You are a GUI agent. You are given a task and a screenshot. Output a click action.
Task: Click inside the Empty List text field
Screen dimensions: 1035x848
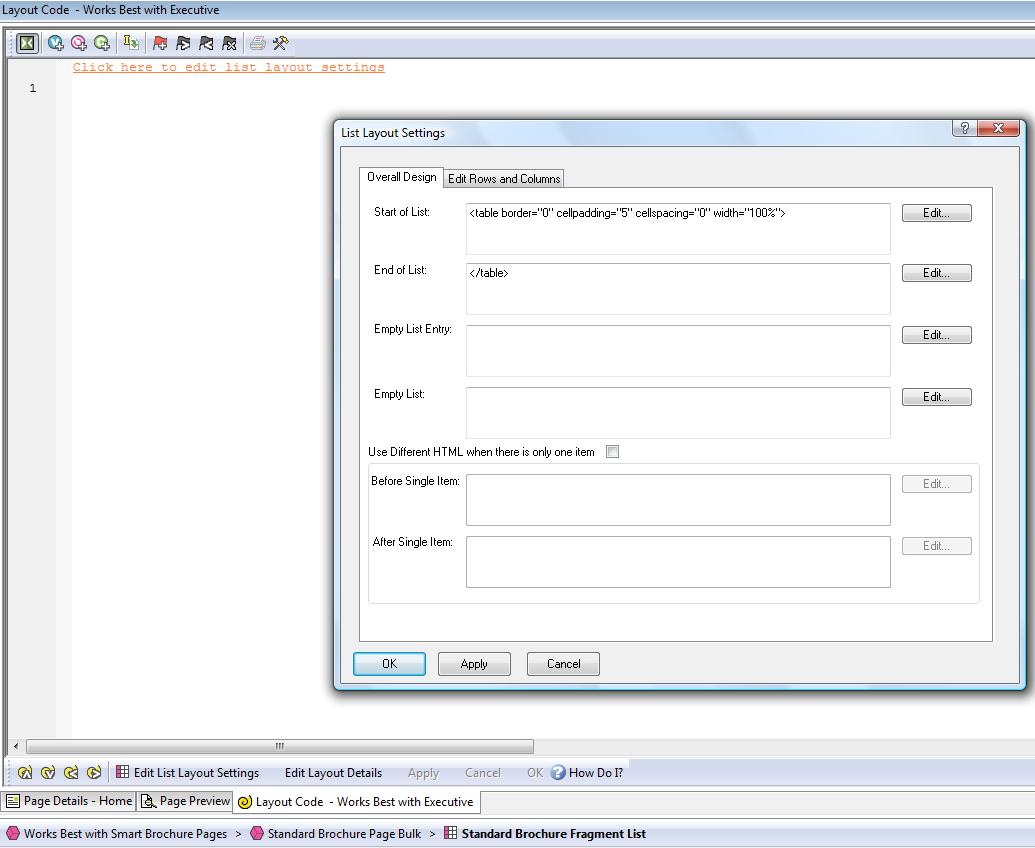pyautogui.click(x=677, y=412)
